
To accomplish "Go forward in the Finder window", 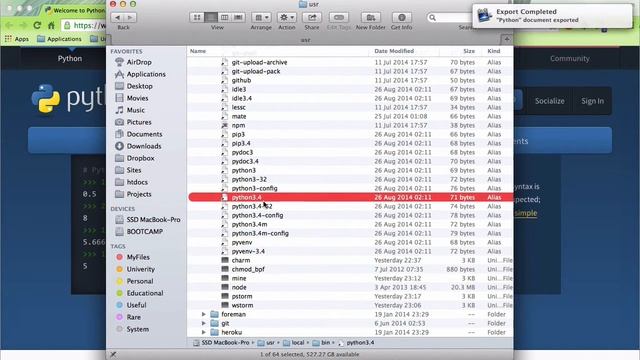I will pos(130,18).
